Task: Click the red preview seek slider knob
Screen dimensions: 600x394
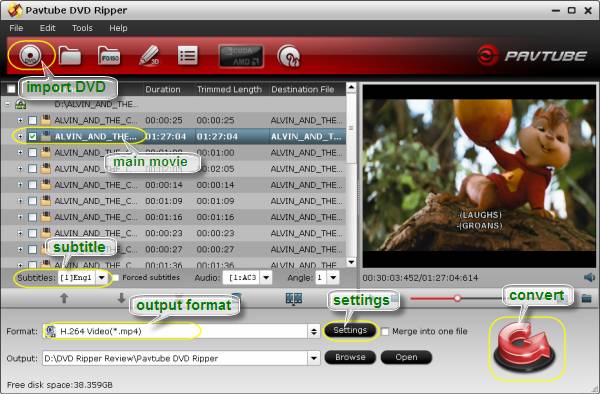Action: pyautogui.click(x=457, y=298)
